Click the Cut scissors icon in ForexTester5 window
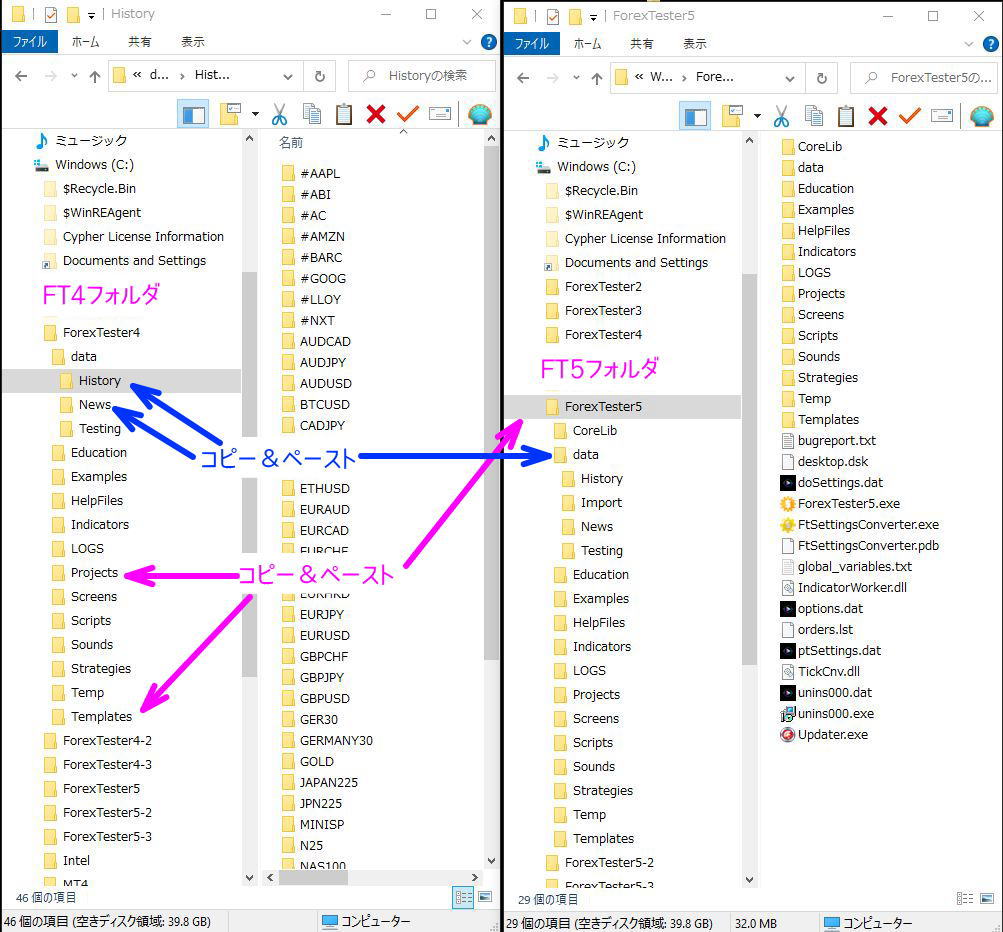Screen dimensions: 1003x932 point(781,116)
